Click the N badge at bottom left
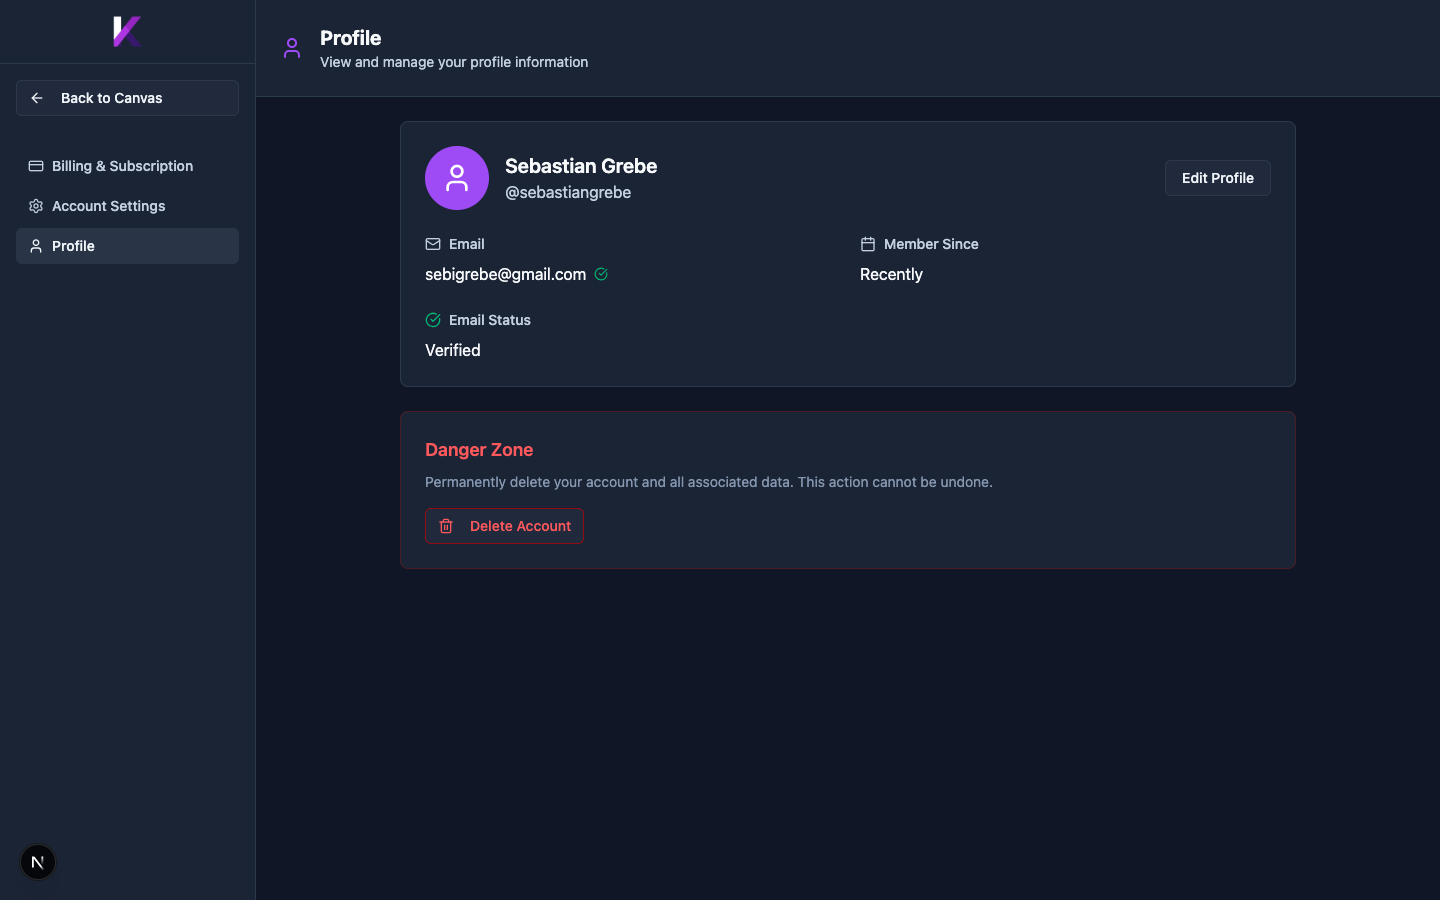Image resolution: width=1440 pixels, height=900 pixels. click(37, 862)
